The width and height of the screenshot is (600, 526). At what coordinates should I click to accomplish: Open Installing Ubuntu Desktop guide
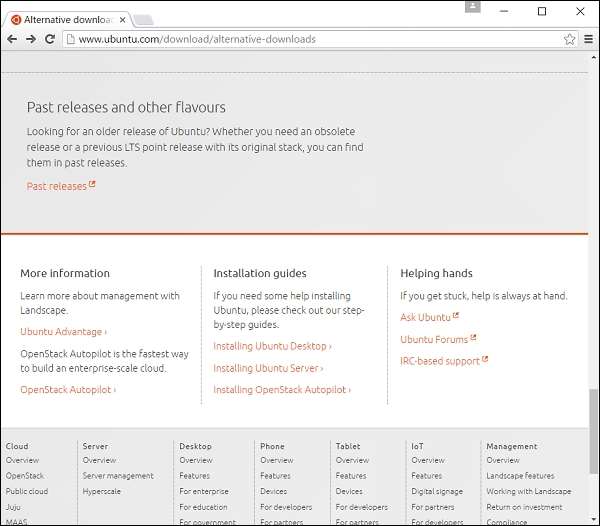coord(272,346)
